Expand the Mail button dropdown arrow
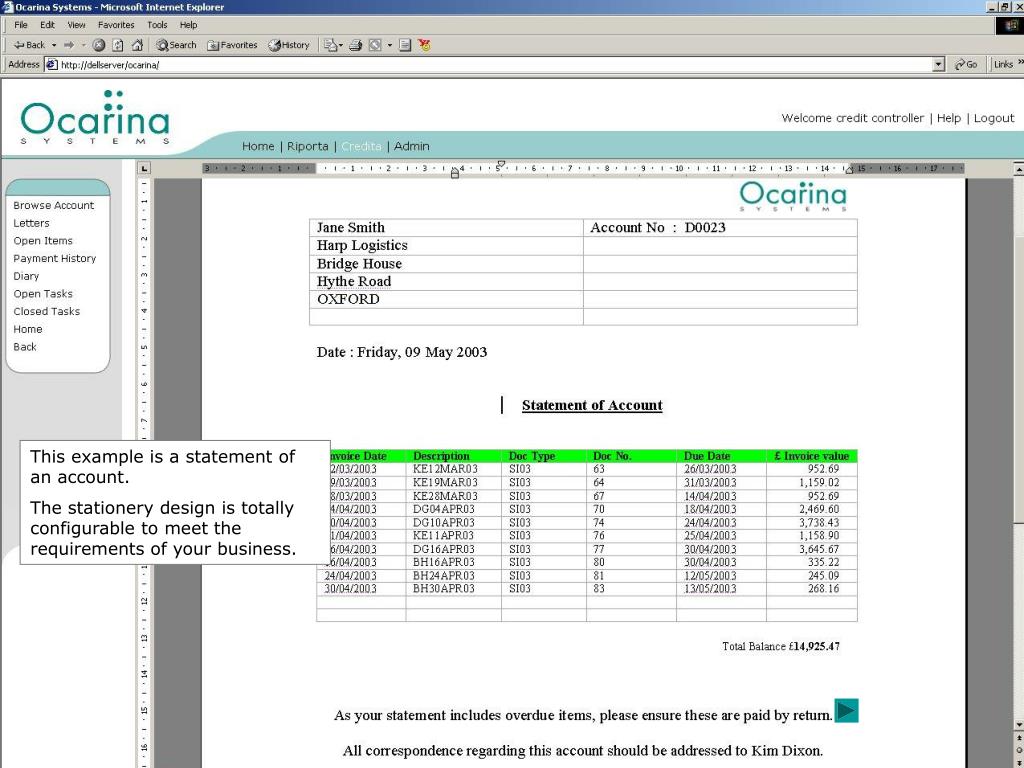This screenshot has height=768, width=1024. pyautogui.click(x=341, y=45)
